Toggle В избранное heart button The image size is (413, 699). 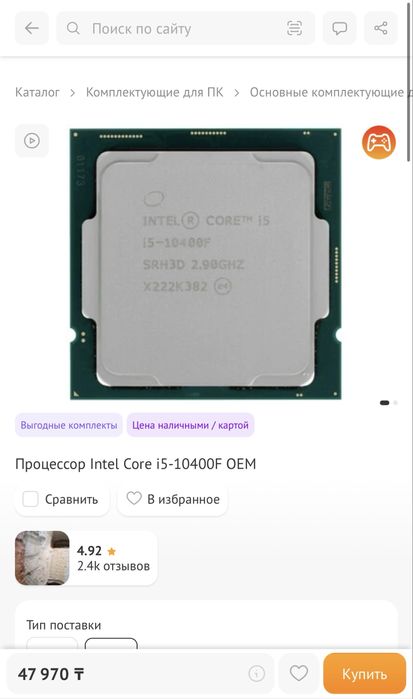173,499
